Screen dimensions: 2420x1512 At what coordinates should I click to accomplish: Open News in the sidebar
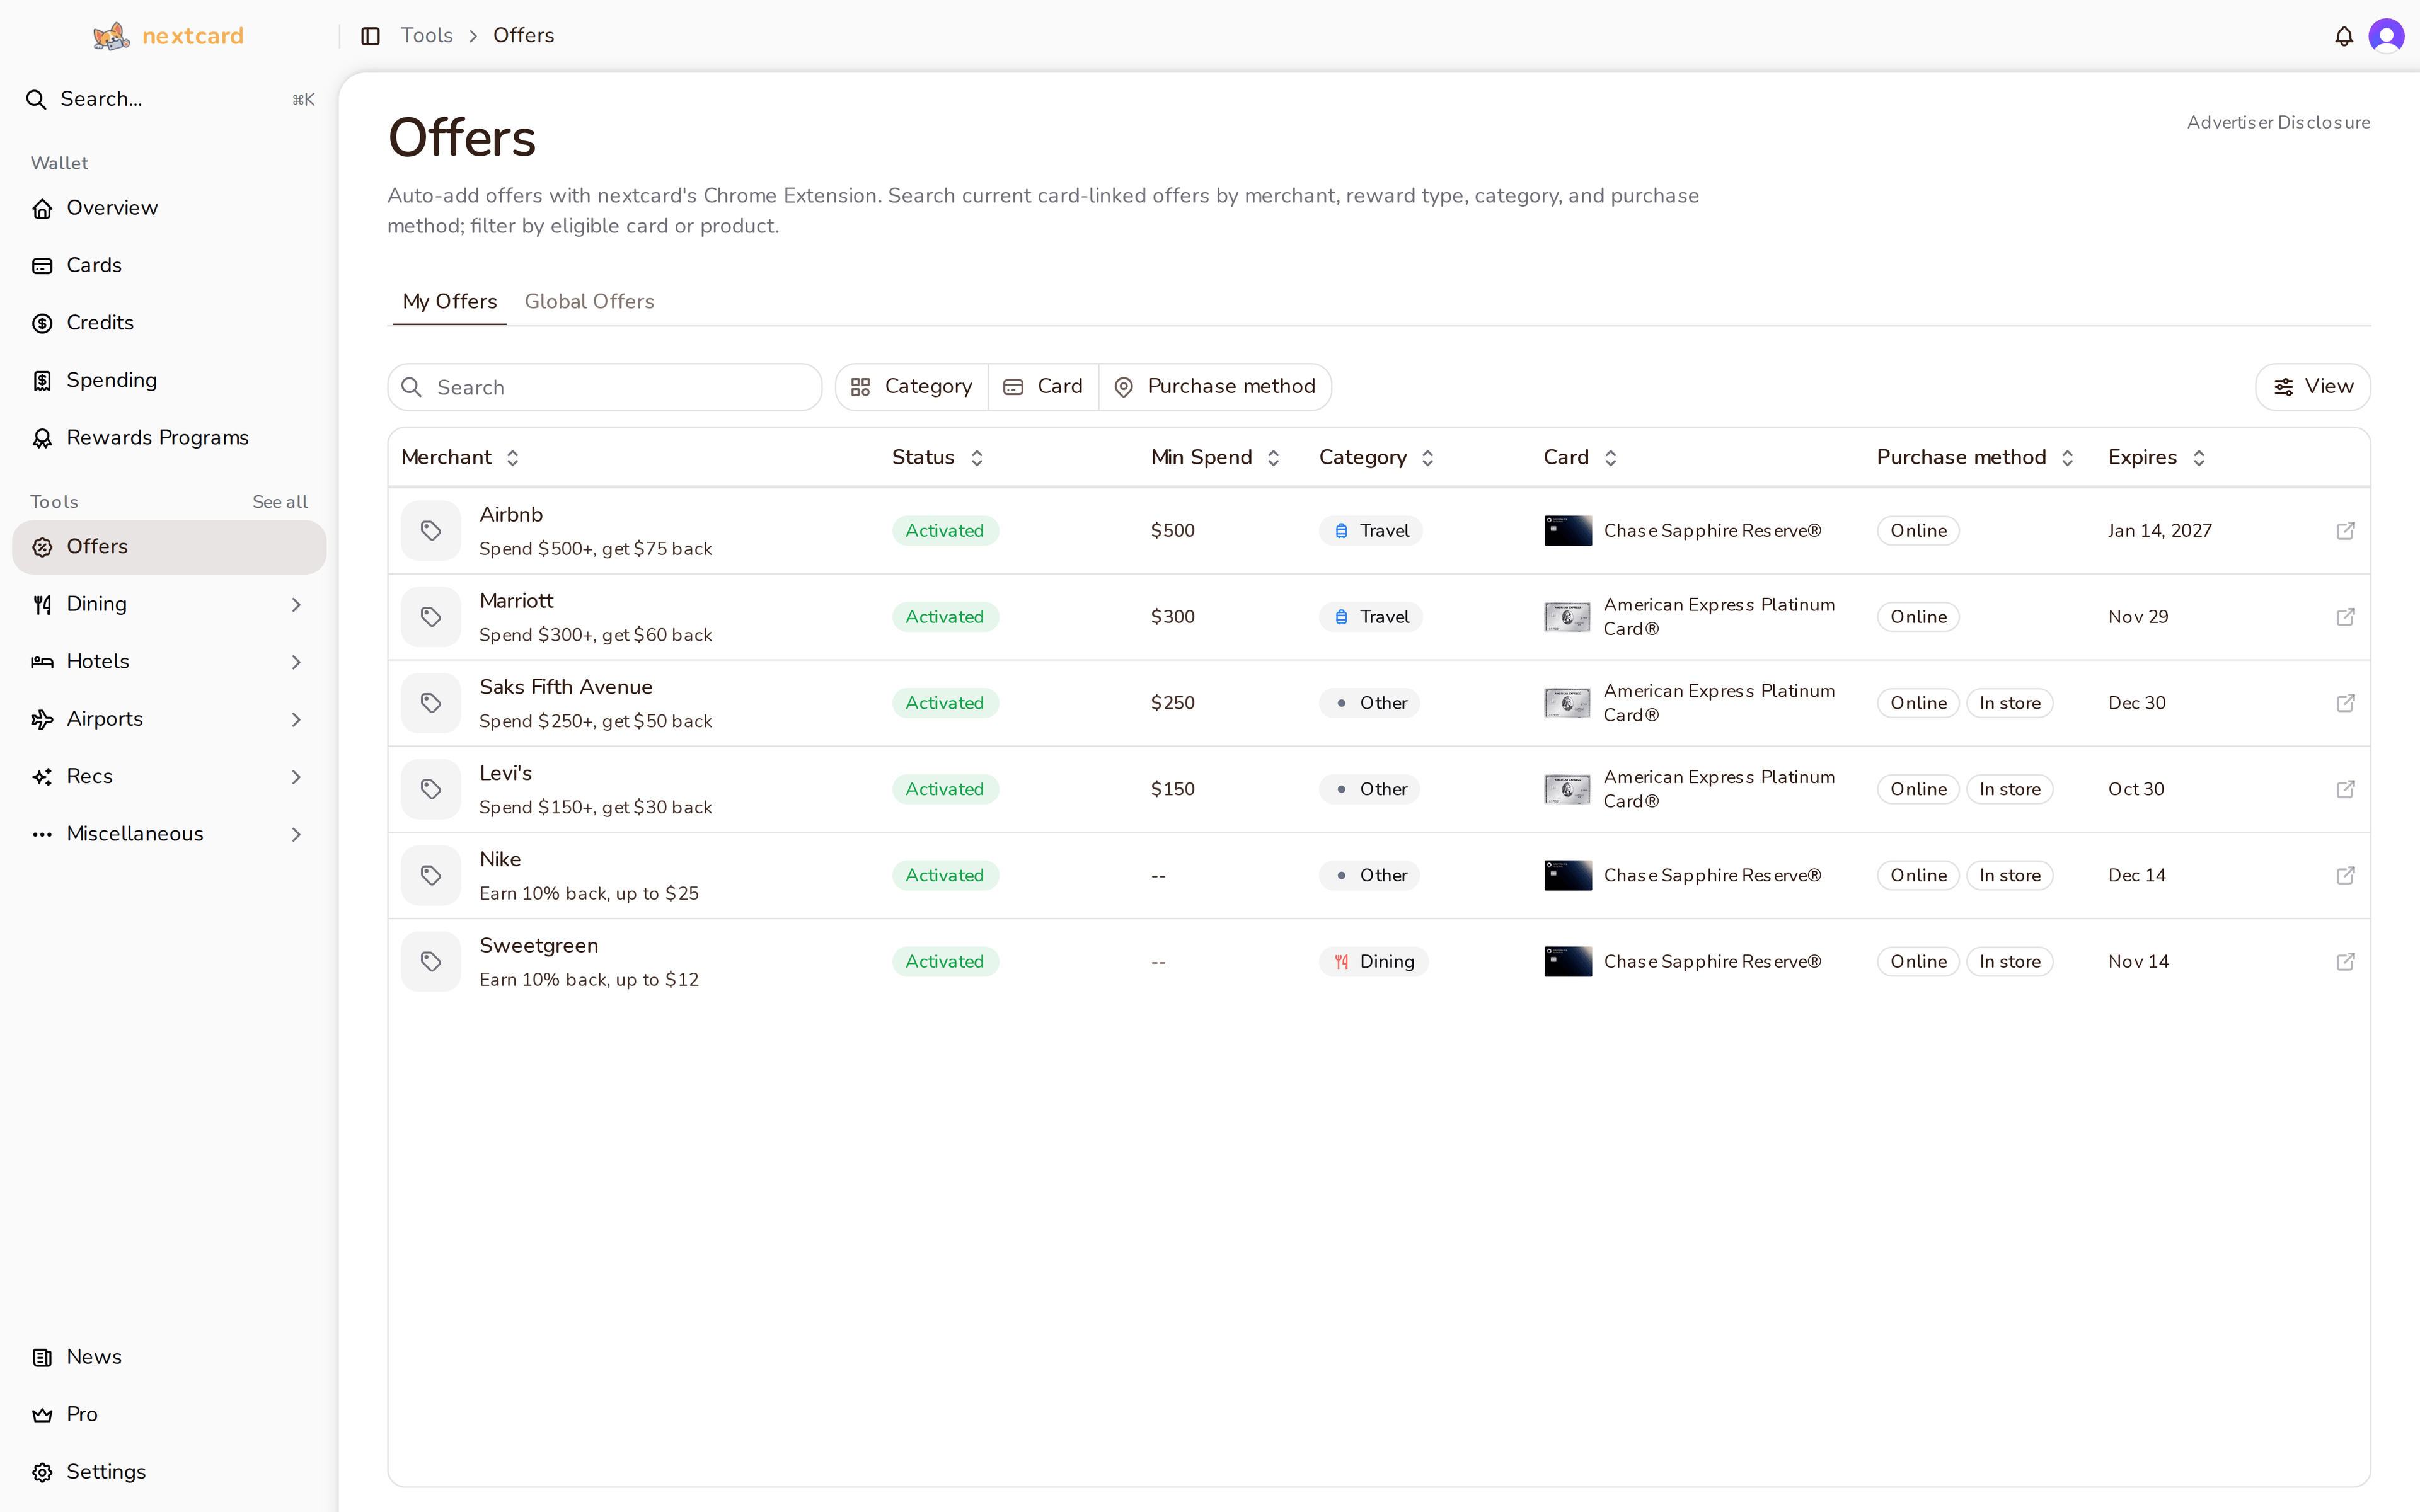[169, 1357]
